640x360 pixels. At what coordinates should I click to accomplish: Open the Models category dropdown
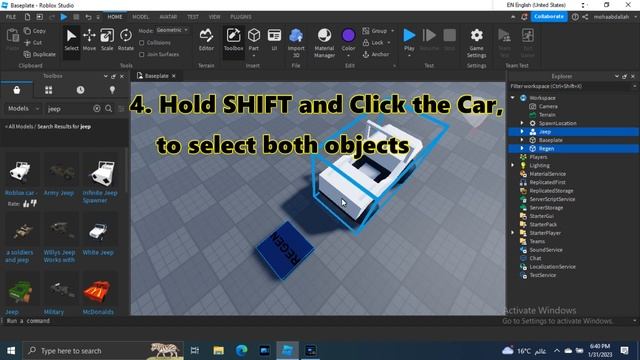23,109
